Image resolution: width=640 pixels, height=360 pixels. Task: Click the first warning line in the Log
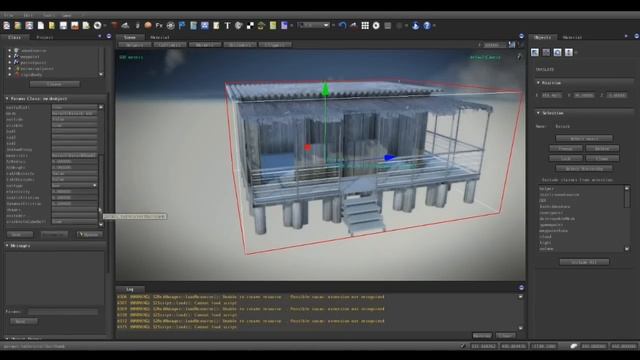tap(251, 297)
